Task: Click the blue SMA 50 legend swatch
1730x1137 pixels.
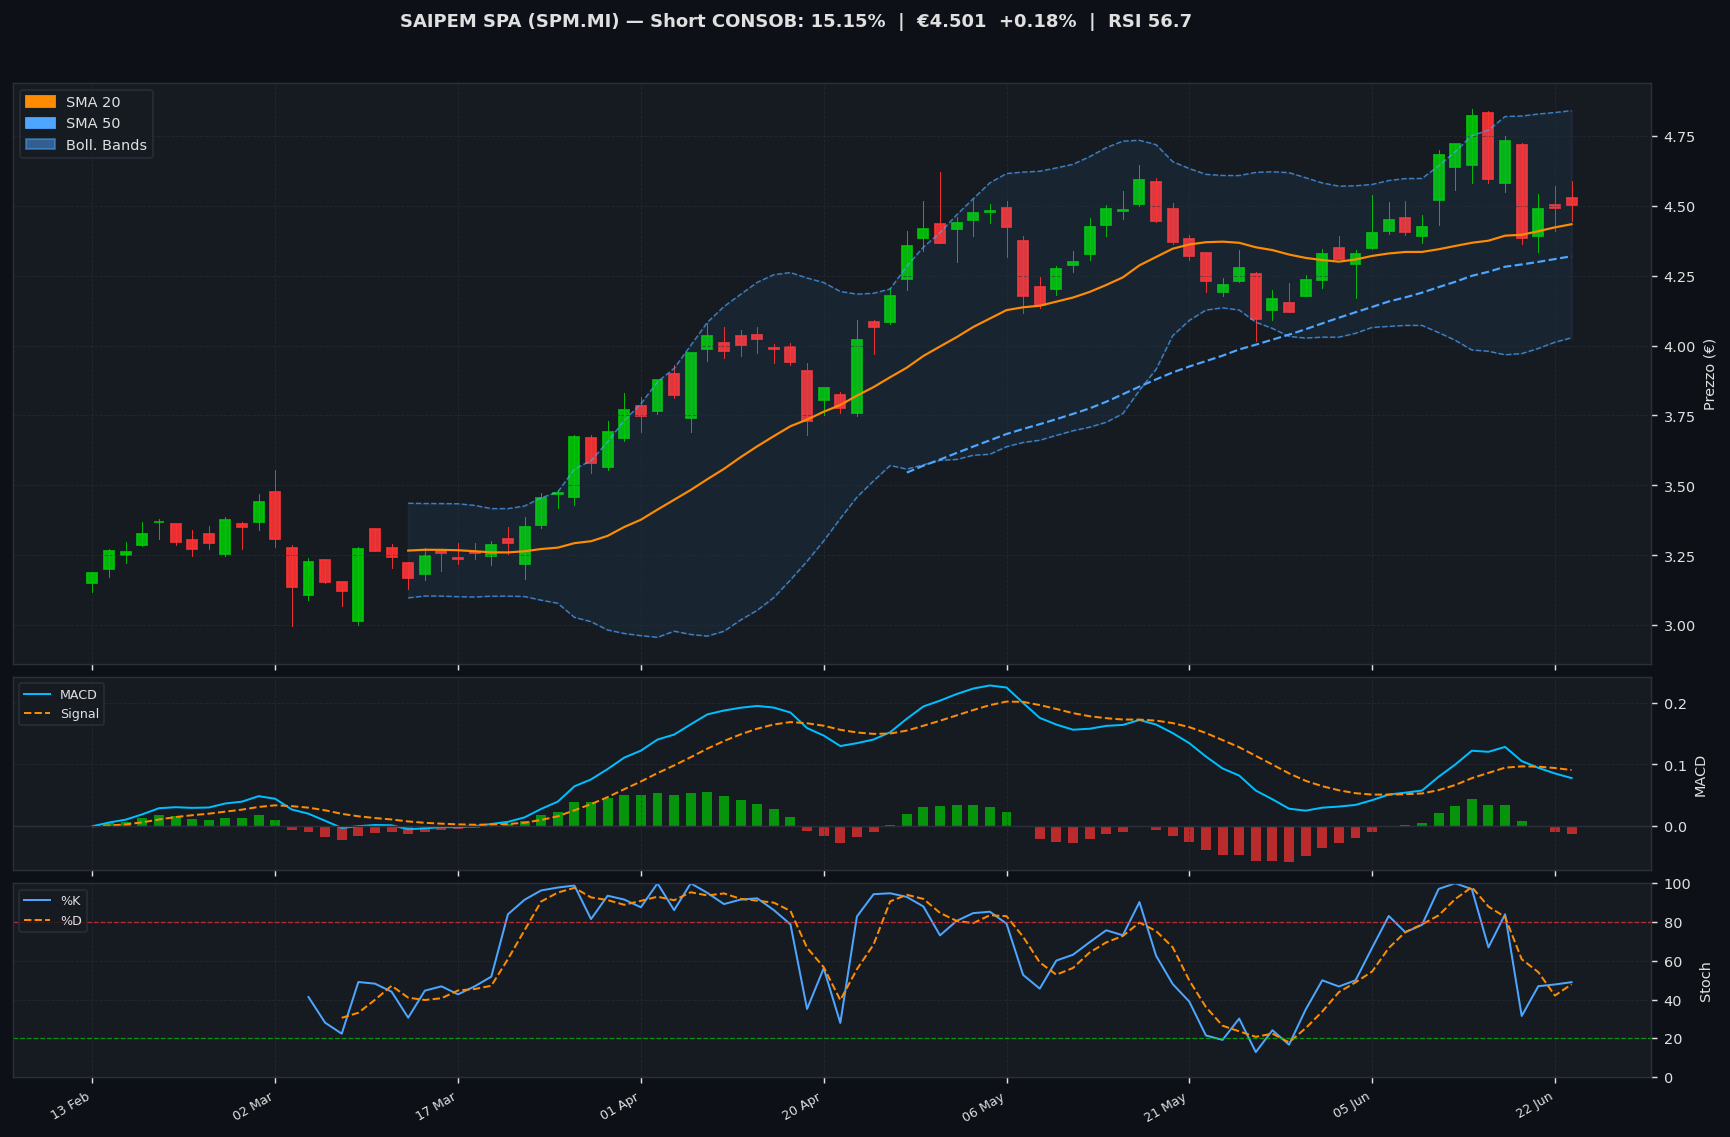Action: 40,124
